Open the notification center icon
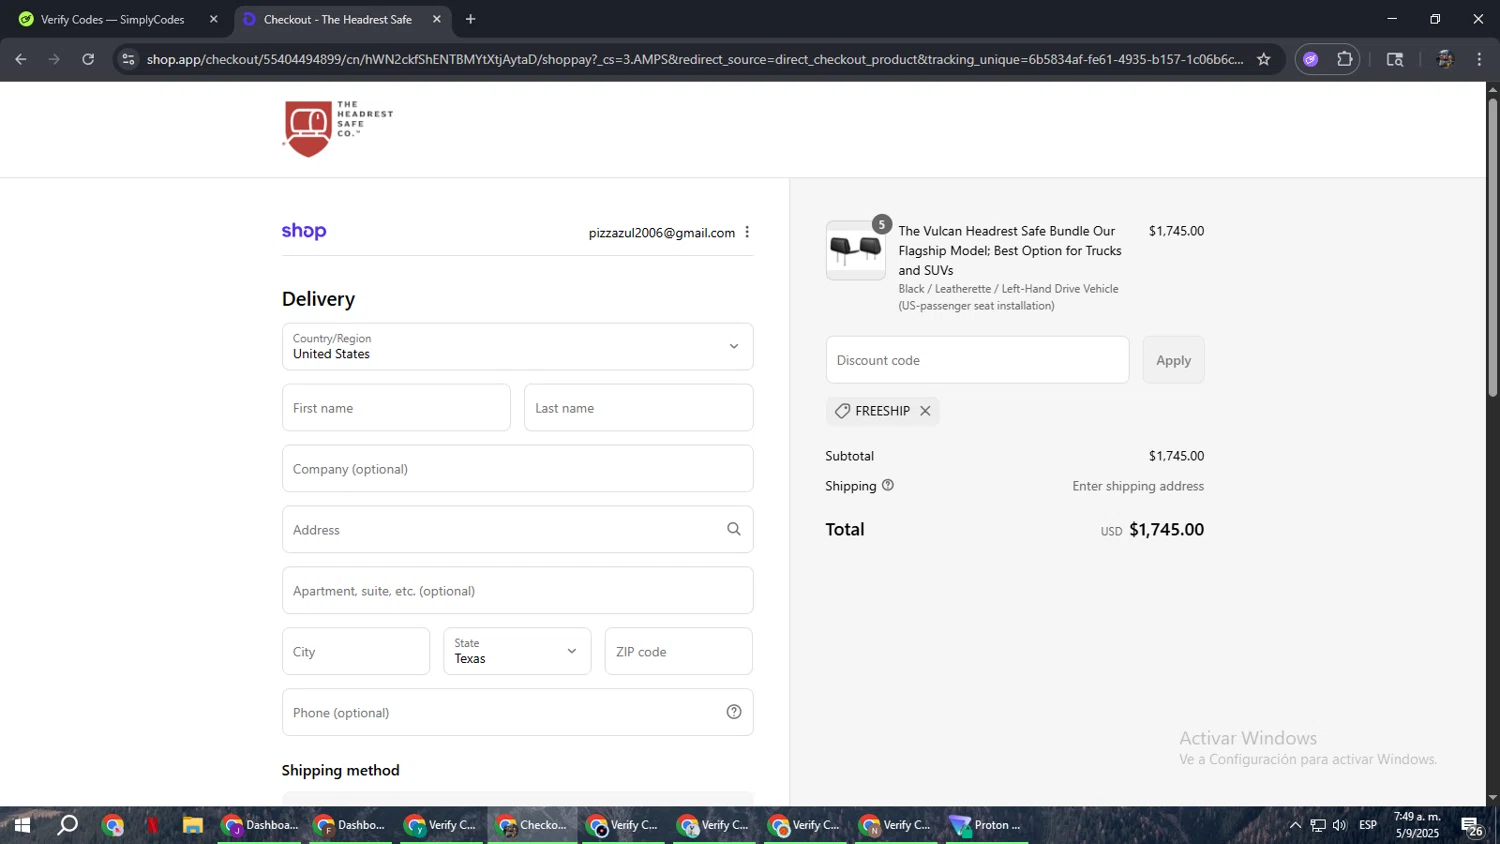The height and width of the screenshot is (844, 1500). pos(1472,826)
